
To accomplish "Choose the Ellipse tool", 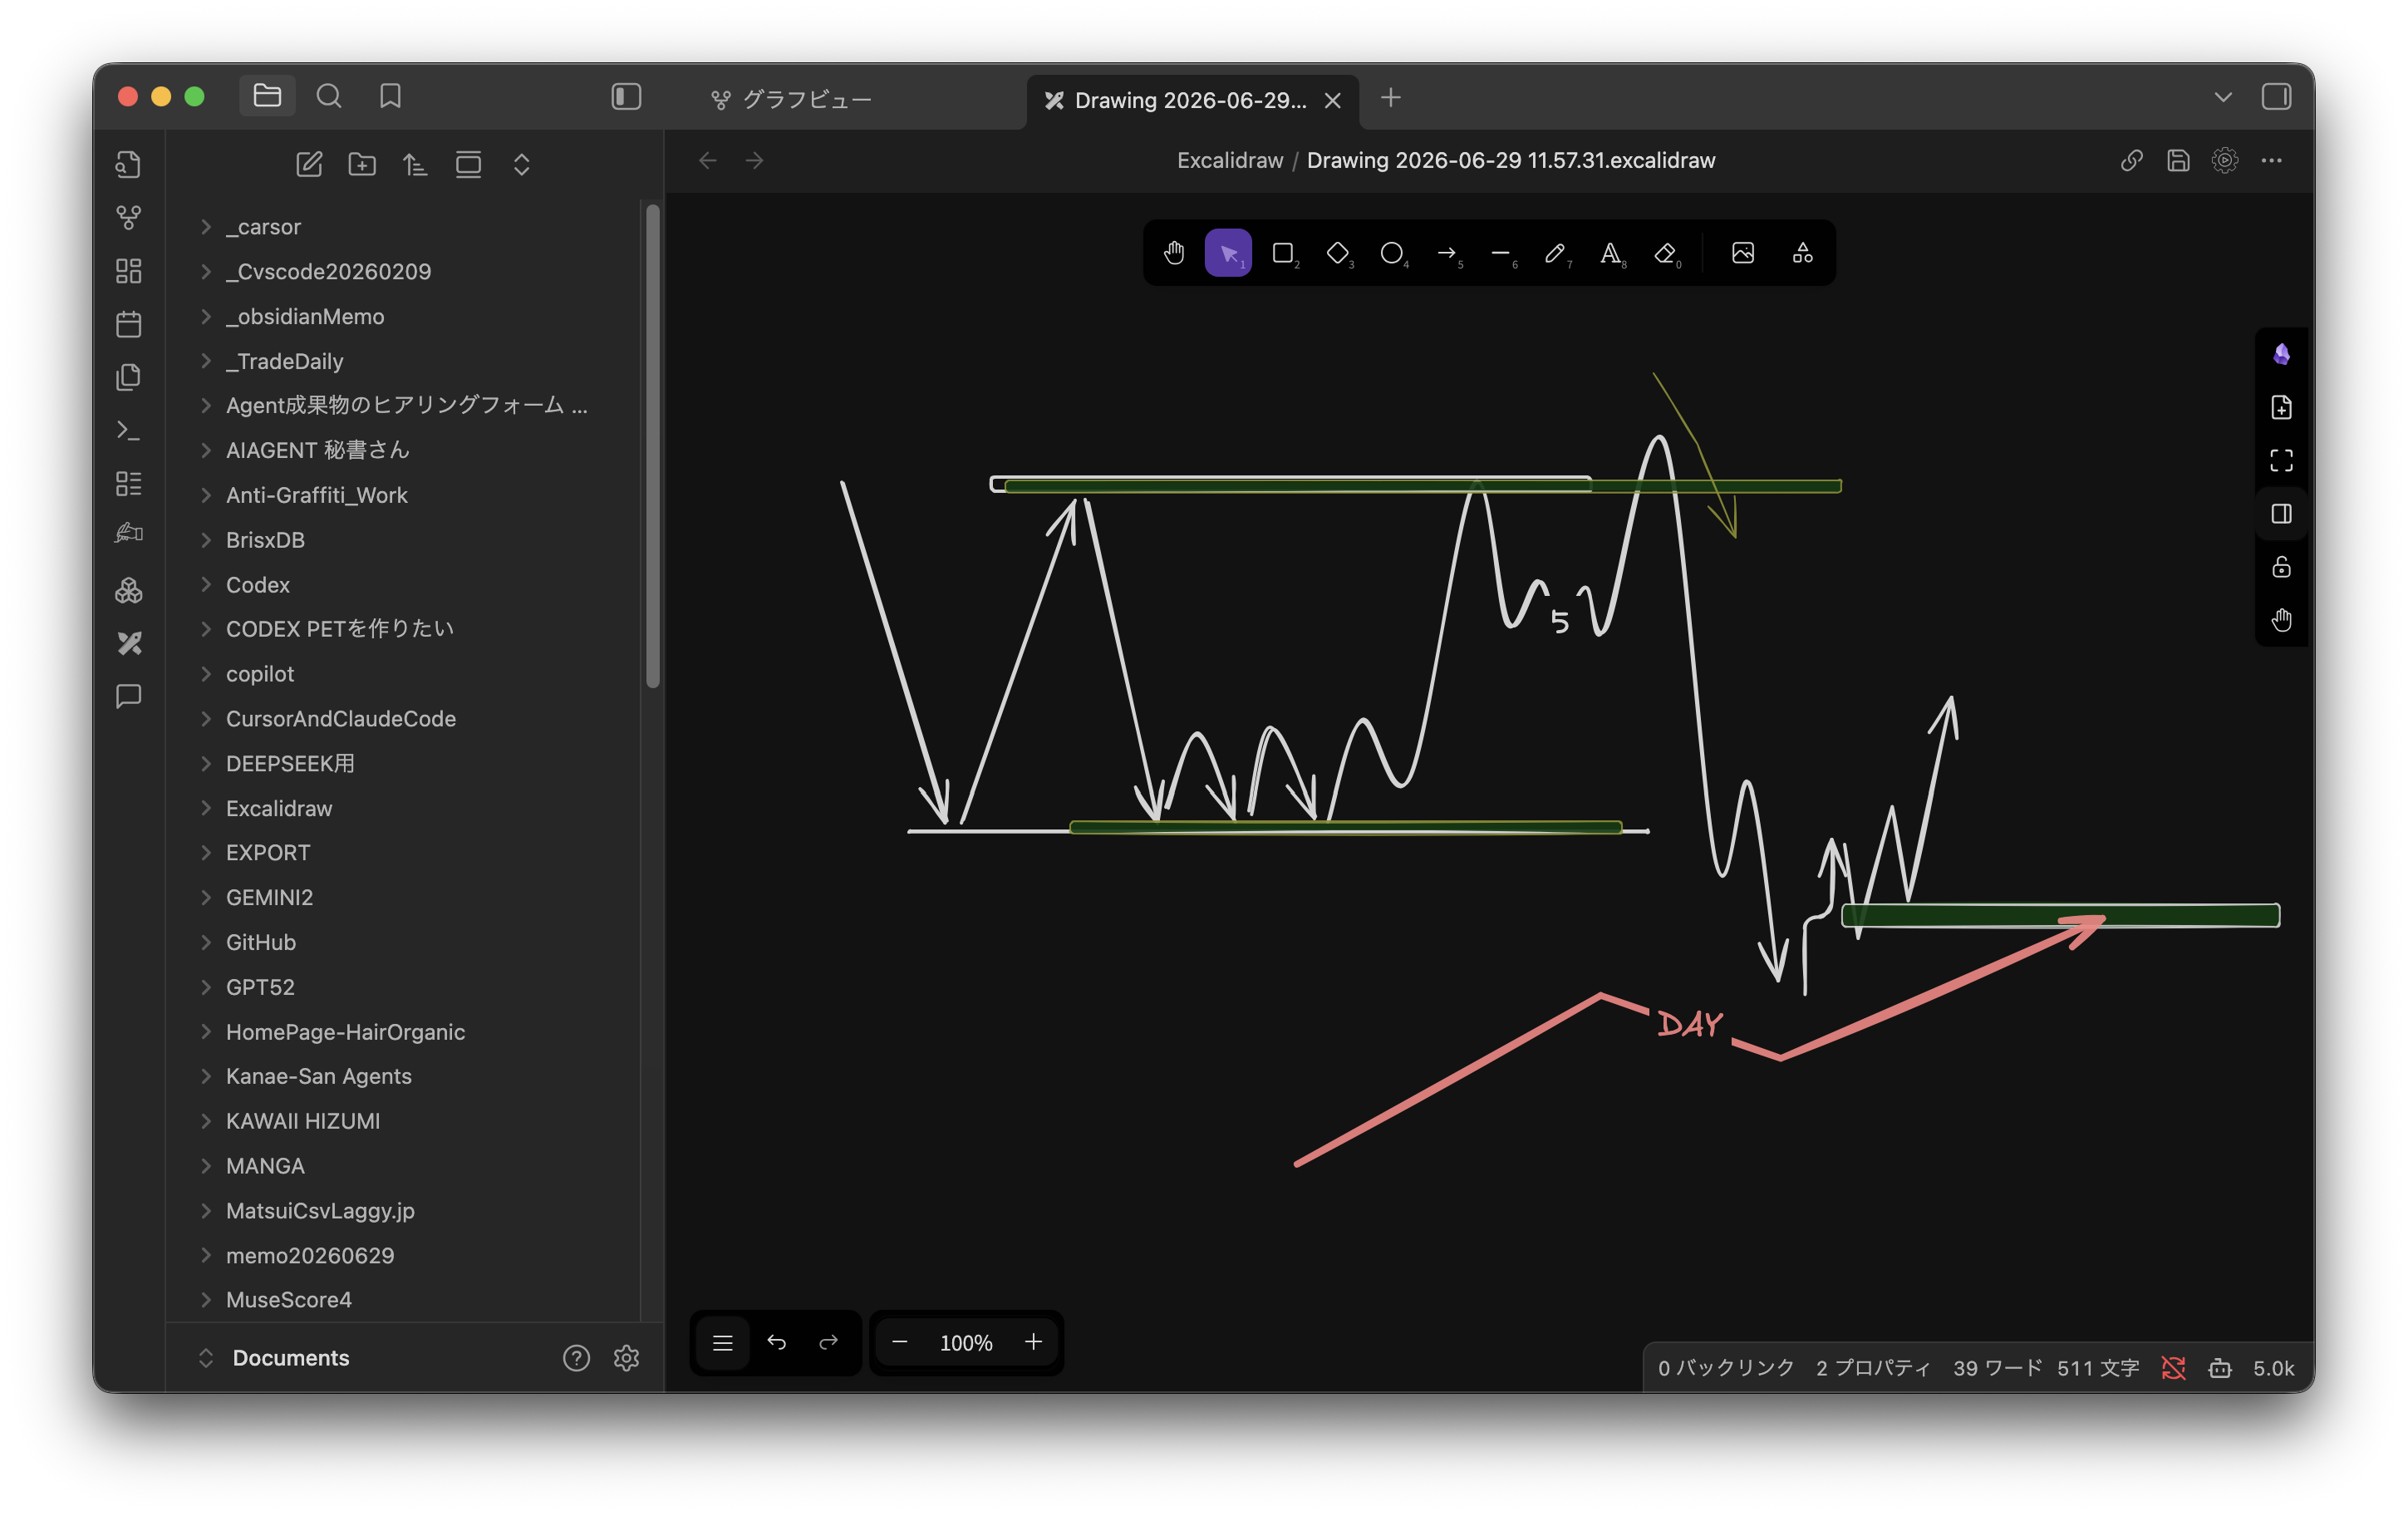I will 1392,253.
